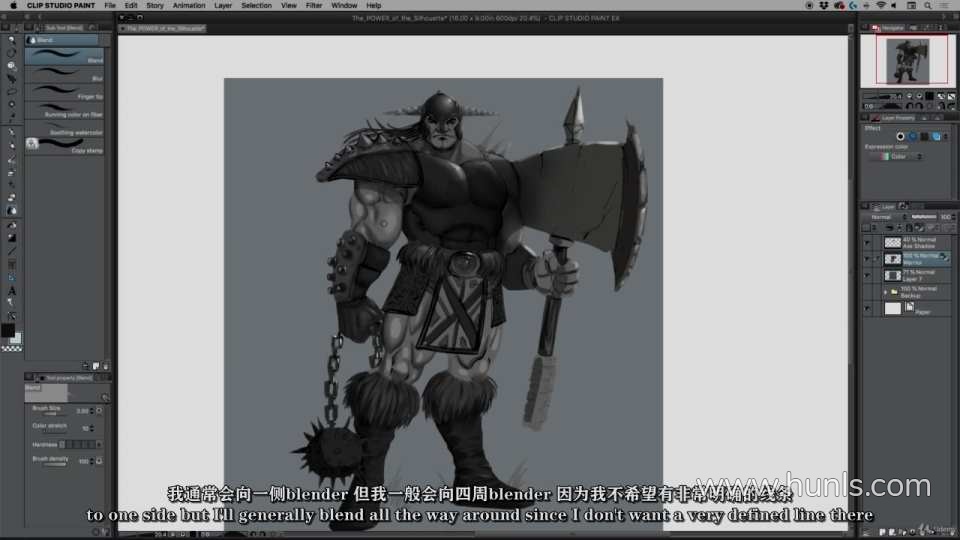
Task: Select the Blur sub tool
Action: [64, 73]
